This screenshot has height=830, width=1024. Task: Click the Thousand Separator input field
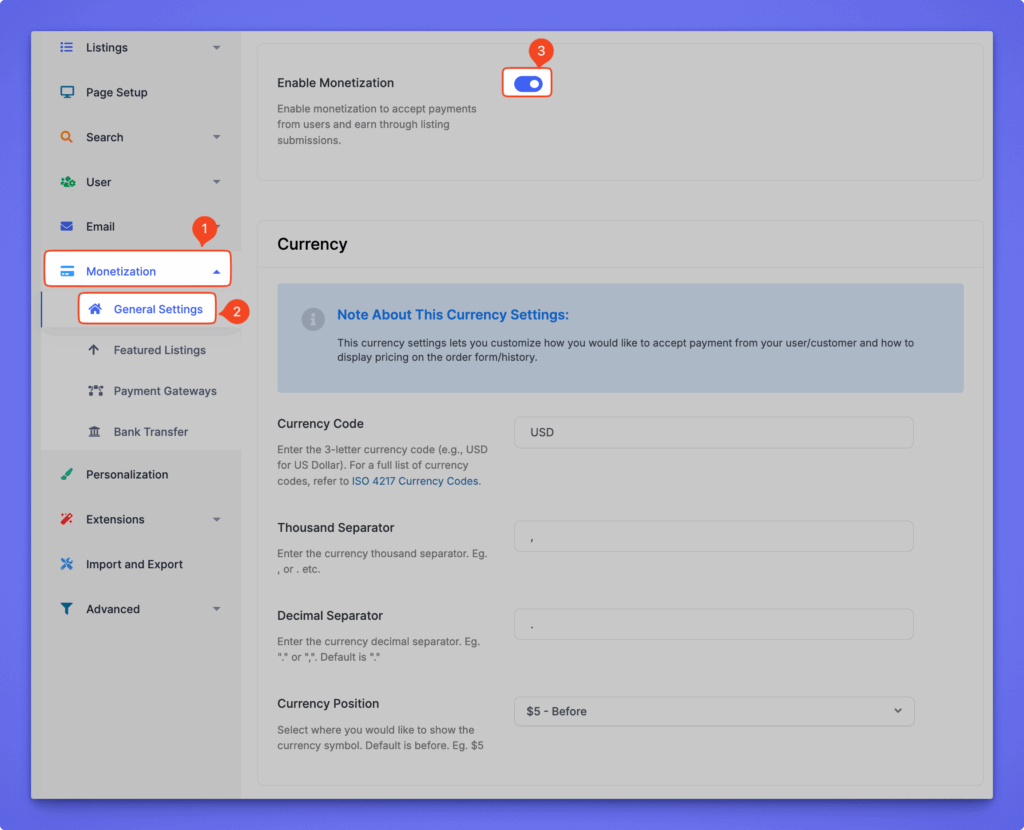coord(713,536)
